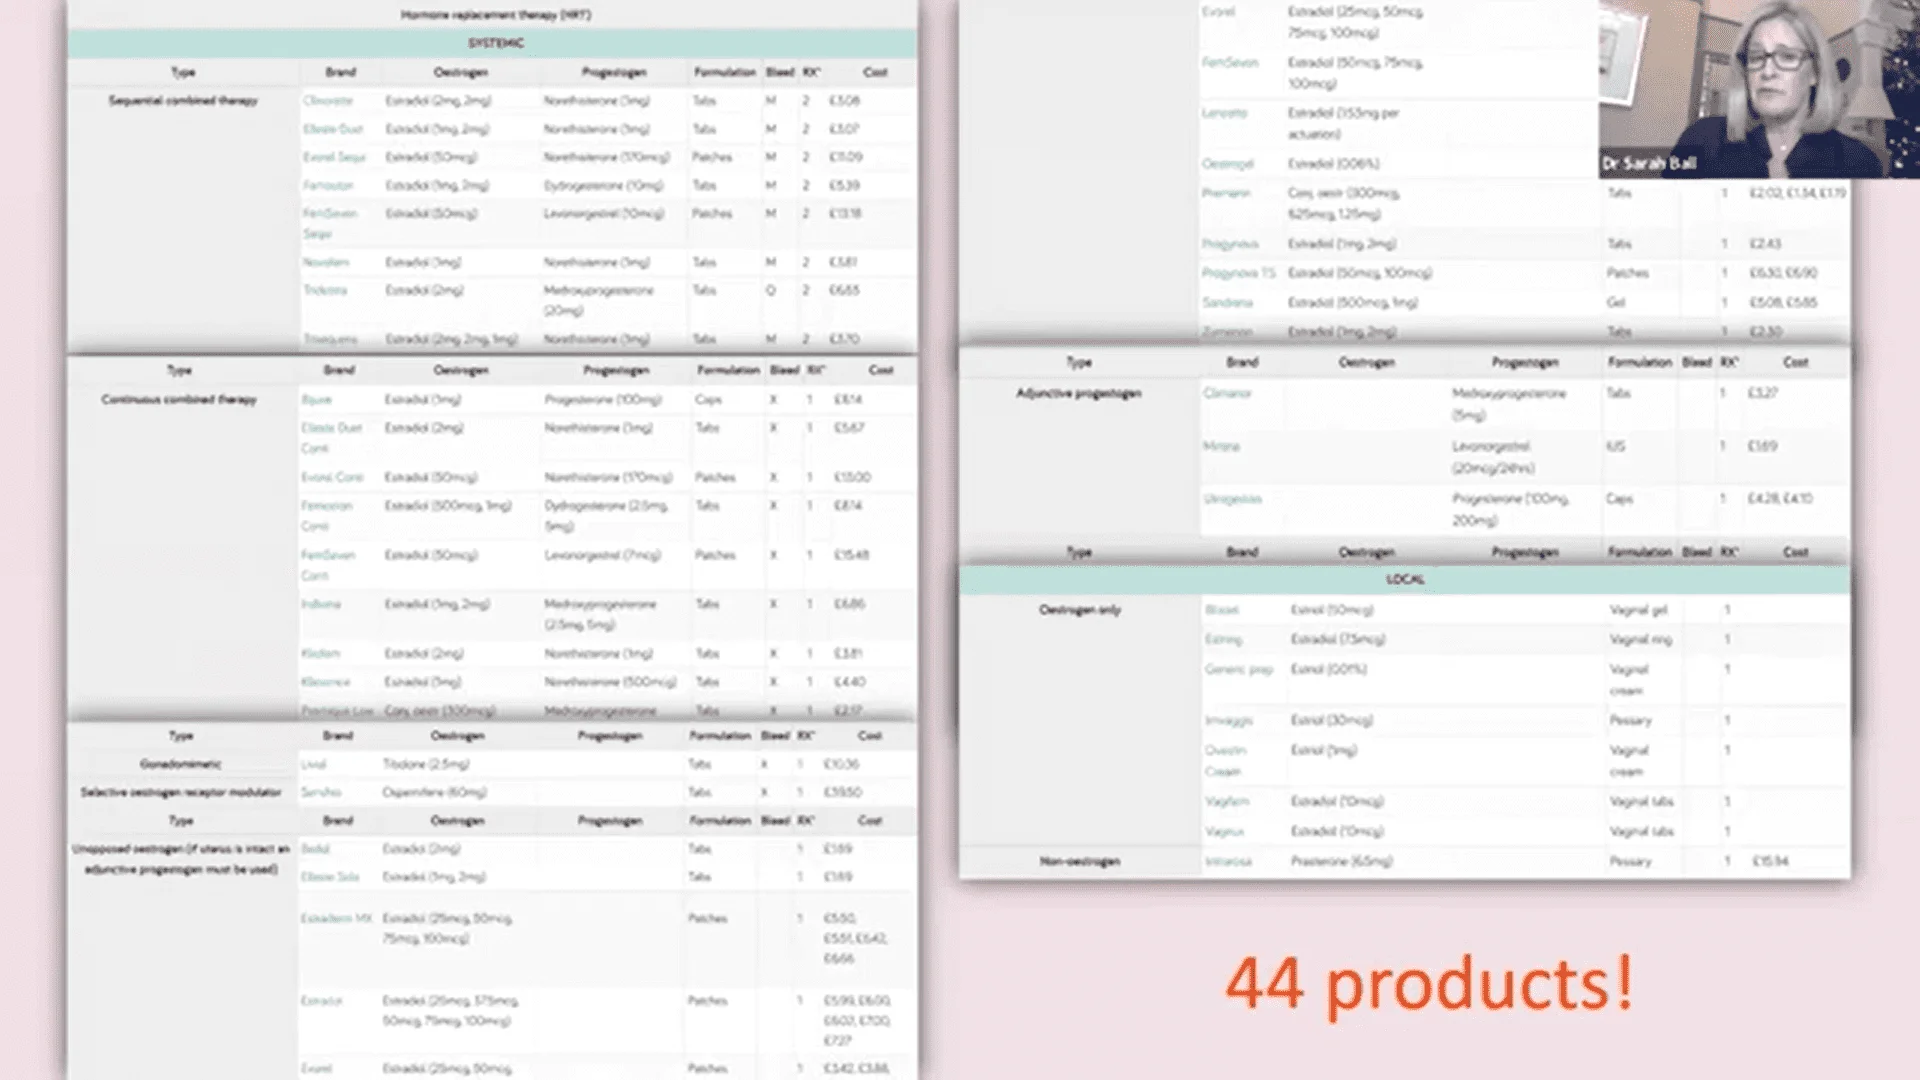
Task: Select the Gonadomimetic type cell
Action: pos(181,764)
